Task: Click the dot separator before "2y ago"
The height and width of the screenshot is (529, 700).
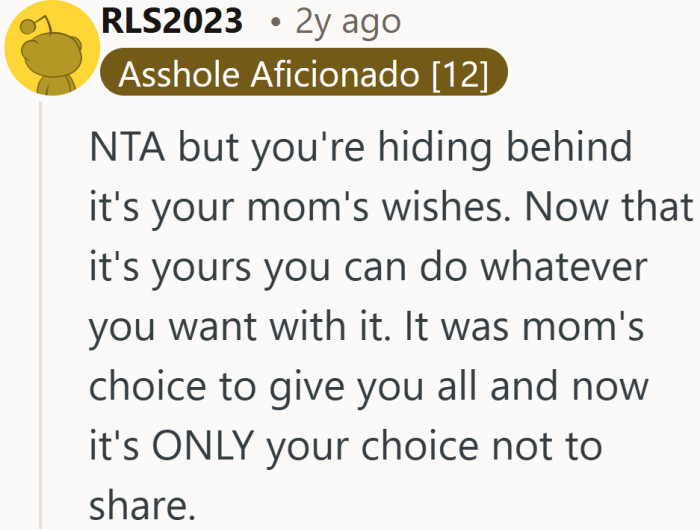Action: pyautogui.click(x=275, y=22)
